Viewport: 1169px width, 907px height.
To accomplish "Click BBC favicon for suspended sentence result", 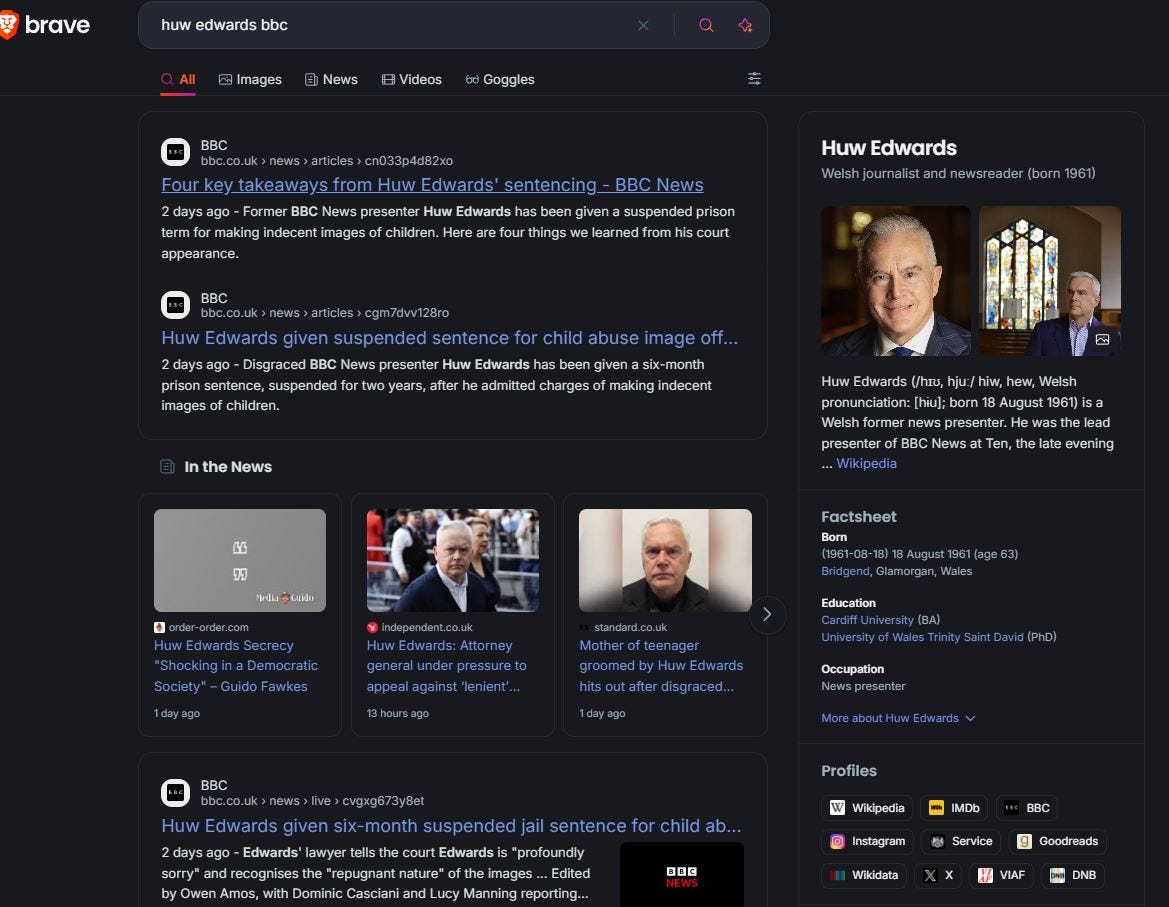I will pos(175,305).
